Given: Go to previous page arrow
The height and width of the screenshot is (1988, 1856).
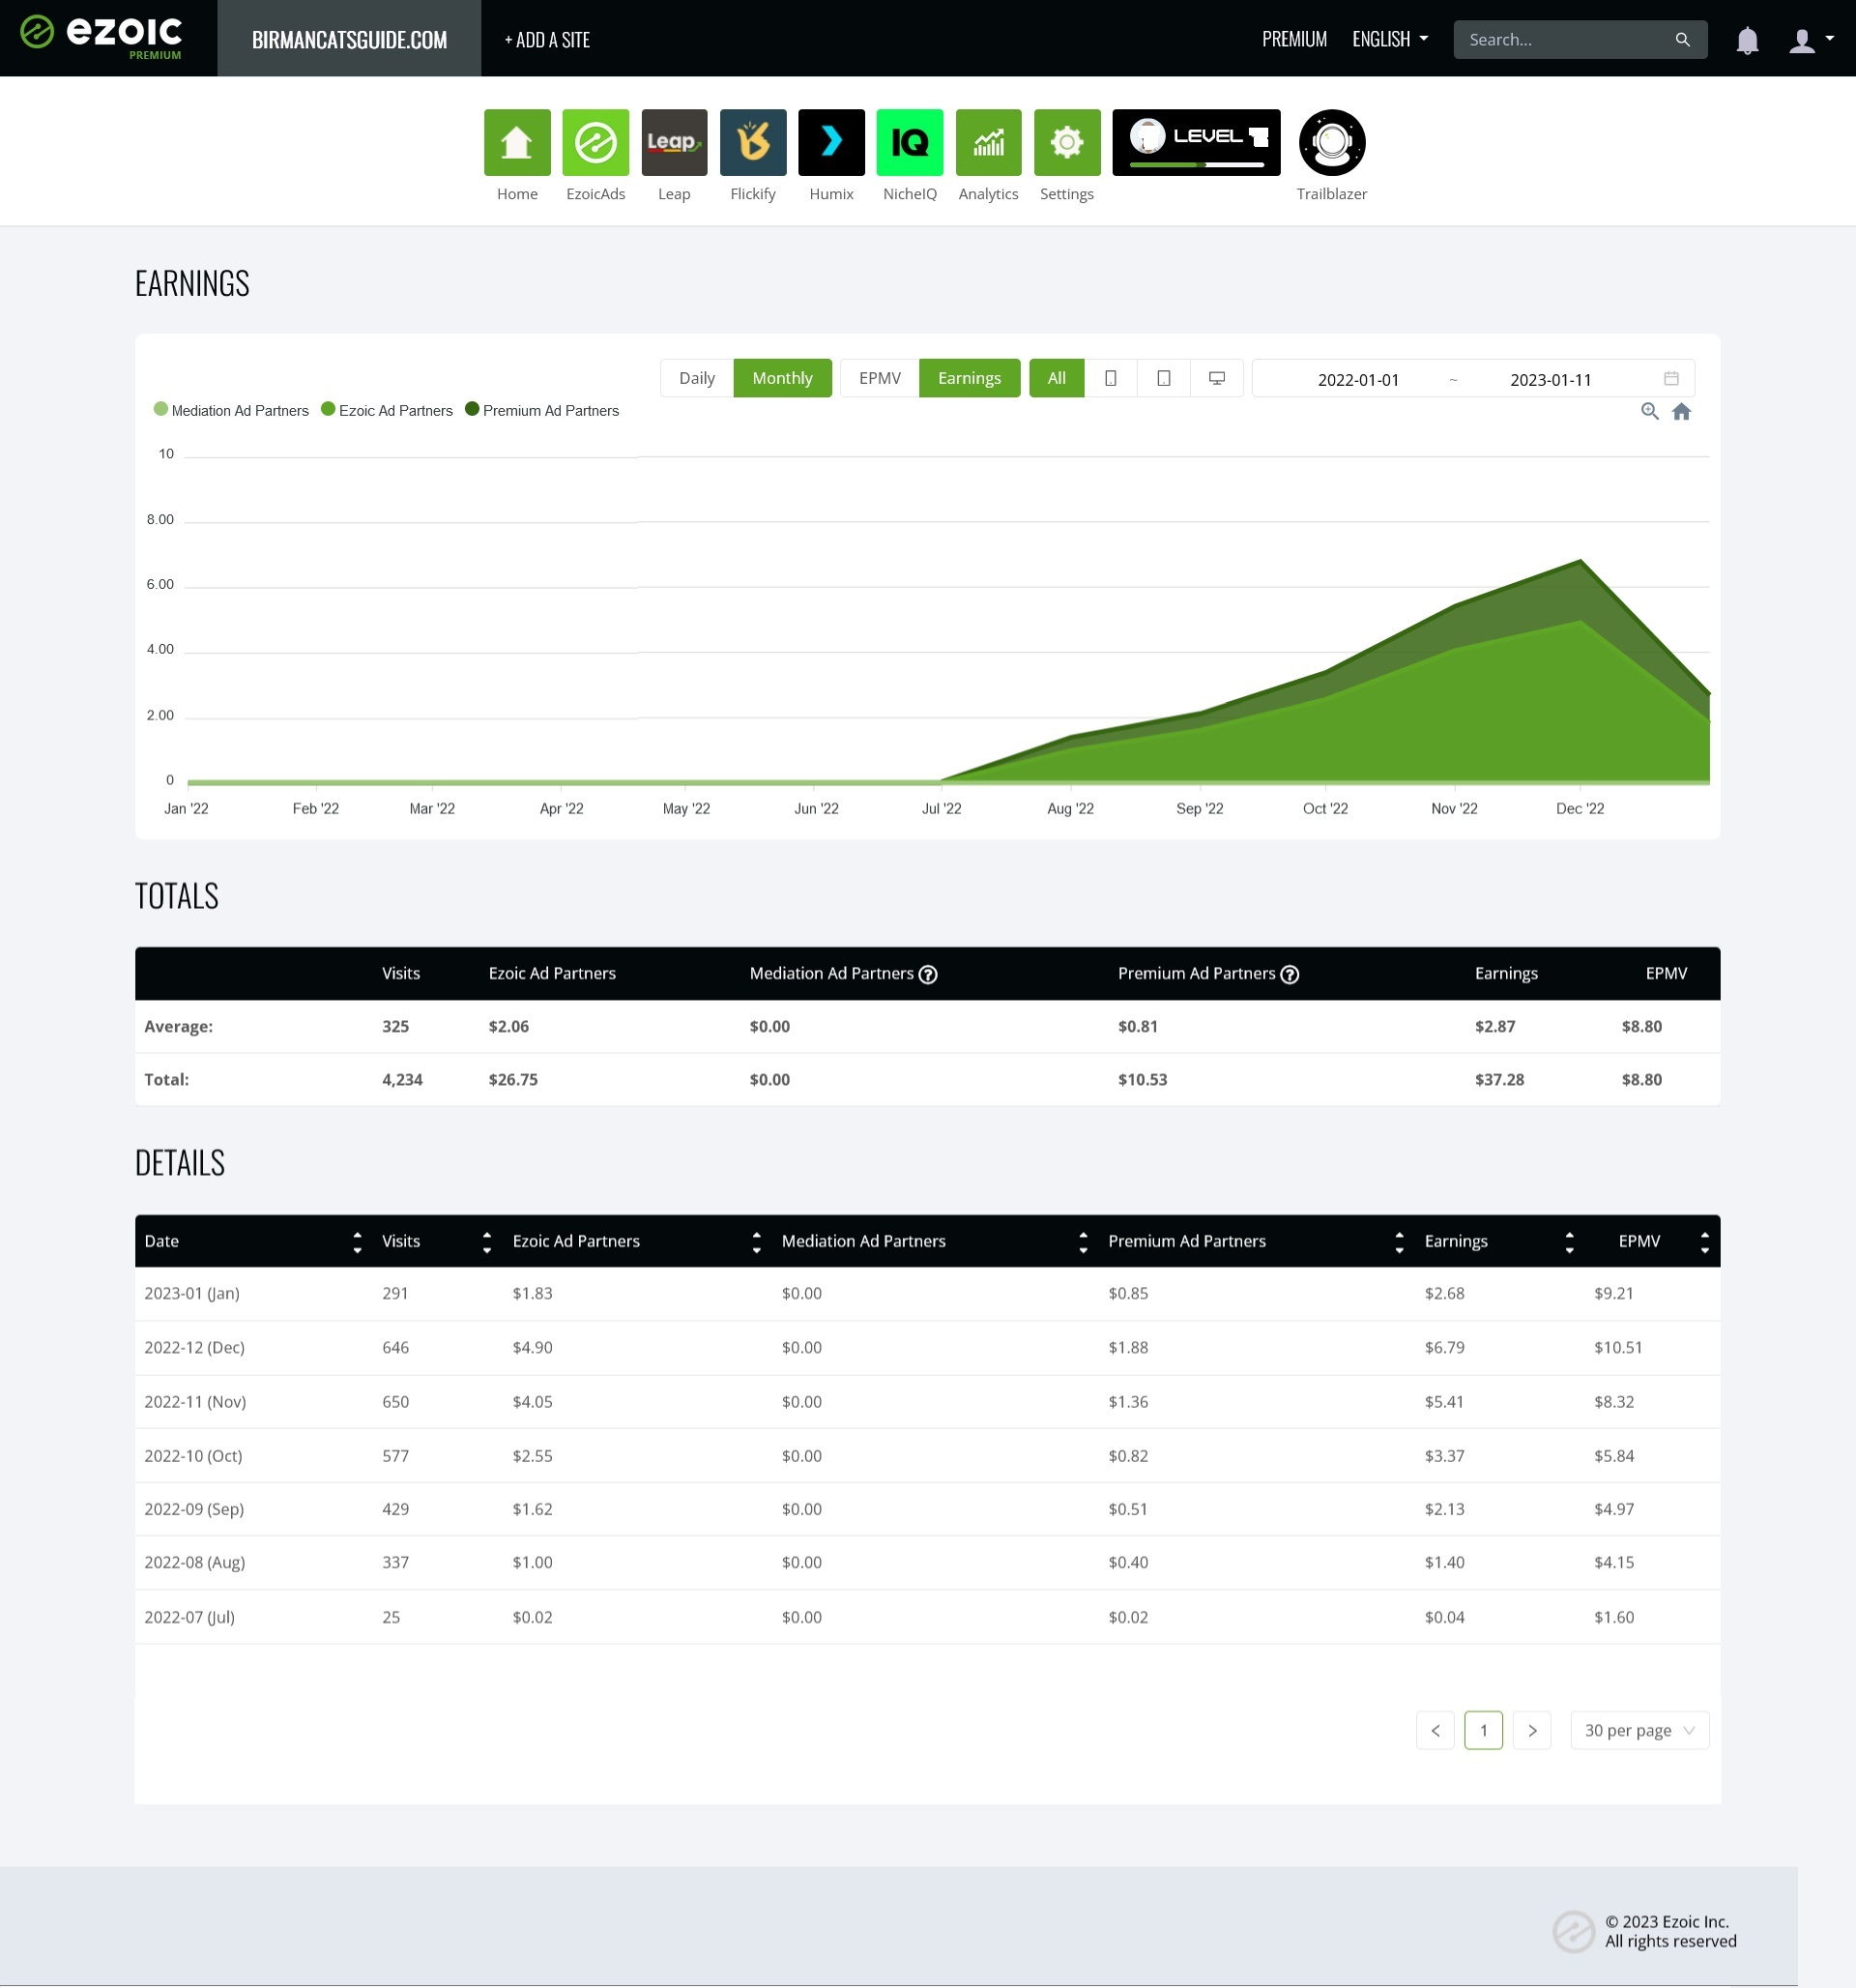Looking at the screenshot, I should pyautogui.click(x=1435, y=1731).
